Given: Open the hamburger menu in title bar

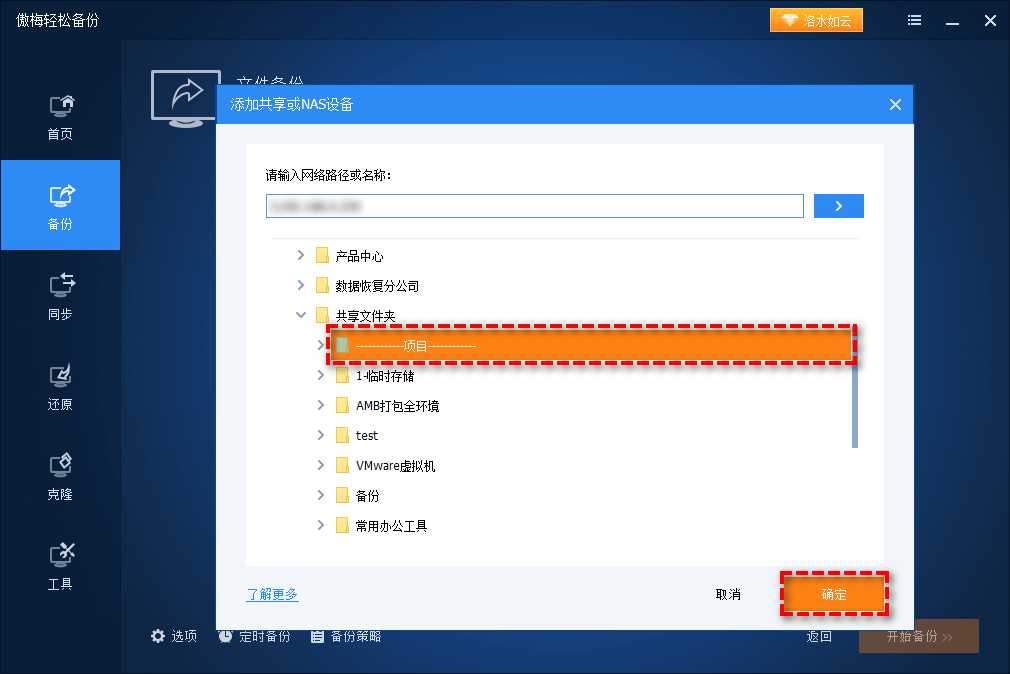Looking at the screenshot, I should click(914, 20).
